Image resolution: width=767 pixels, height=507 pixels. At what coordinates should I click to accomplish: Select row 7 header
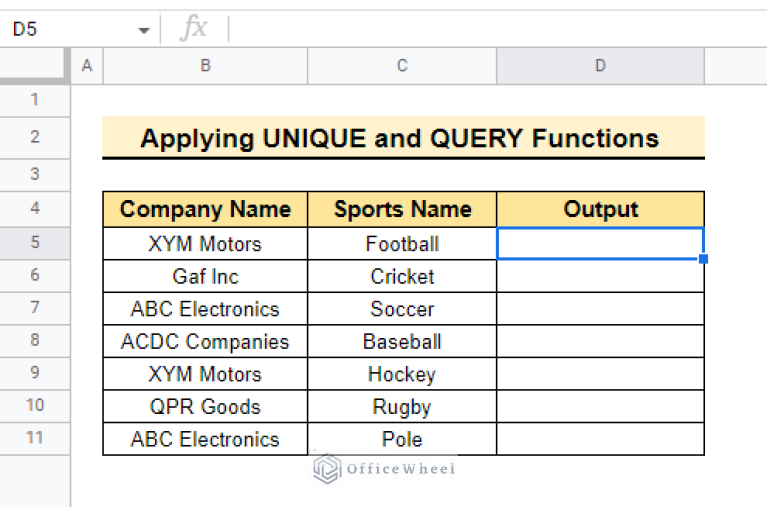[34, 308]
